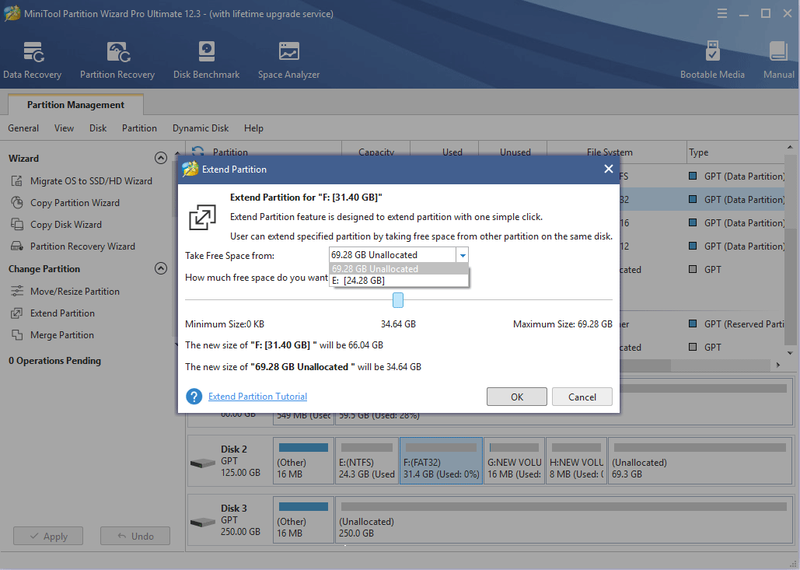This screenshot has height=570, width=800.
Task: Open the Extend Partition Tutorial link
Action: pos(258,396)
